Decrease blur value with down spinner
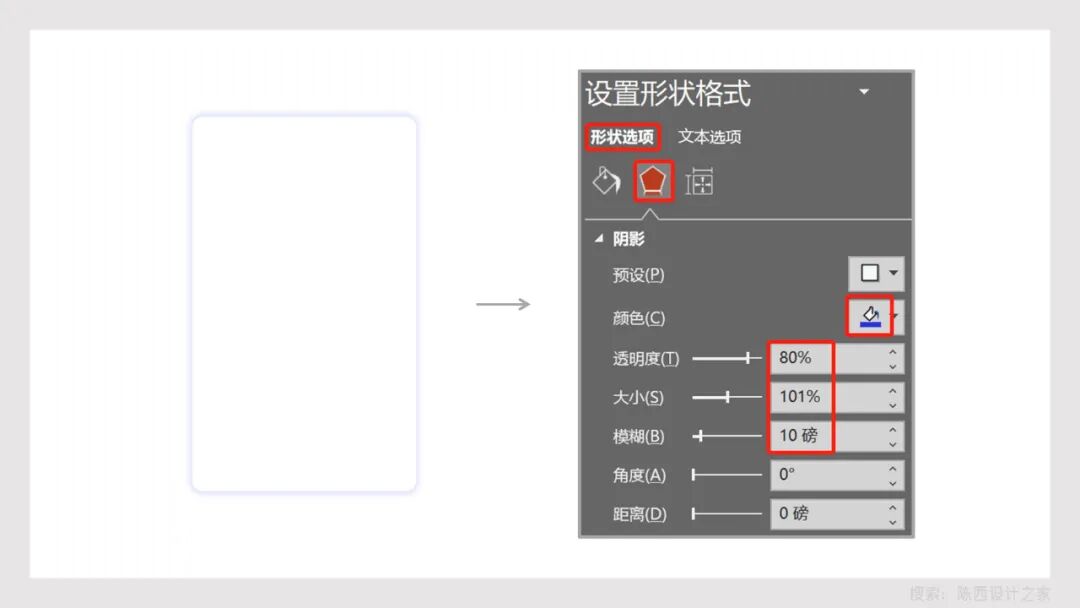The image size is (1080, 608). tap(893, 444)
